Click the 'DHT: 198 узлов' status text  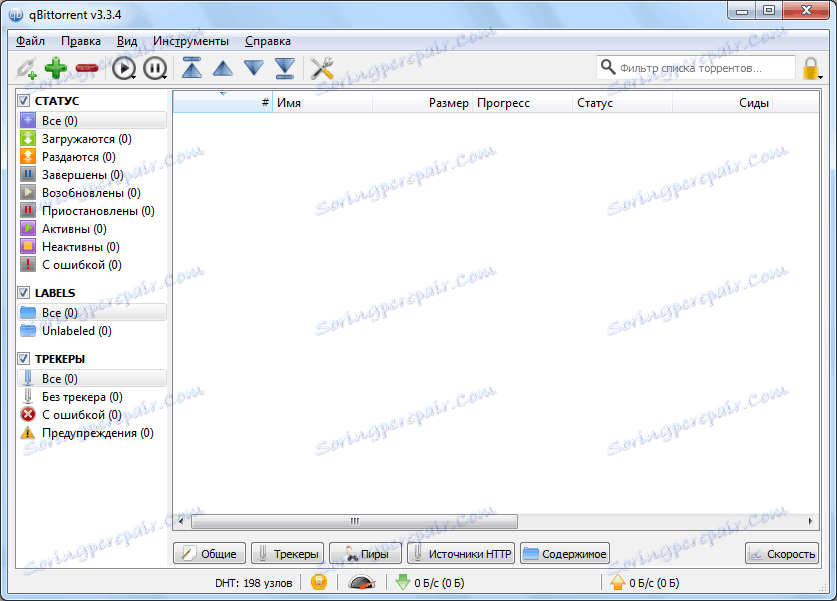pos(254,583)
